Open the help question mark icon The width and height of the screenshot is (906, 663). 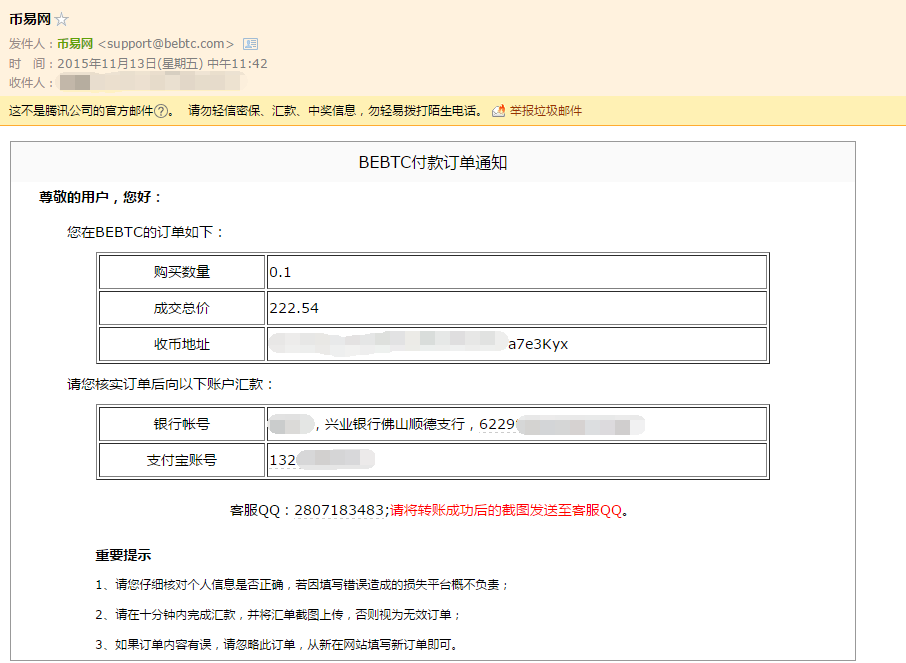(x=161, y=111)
